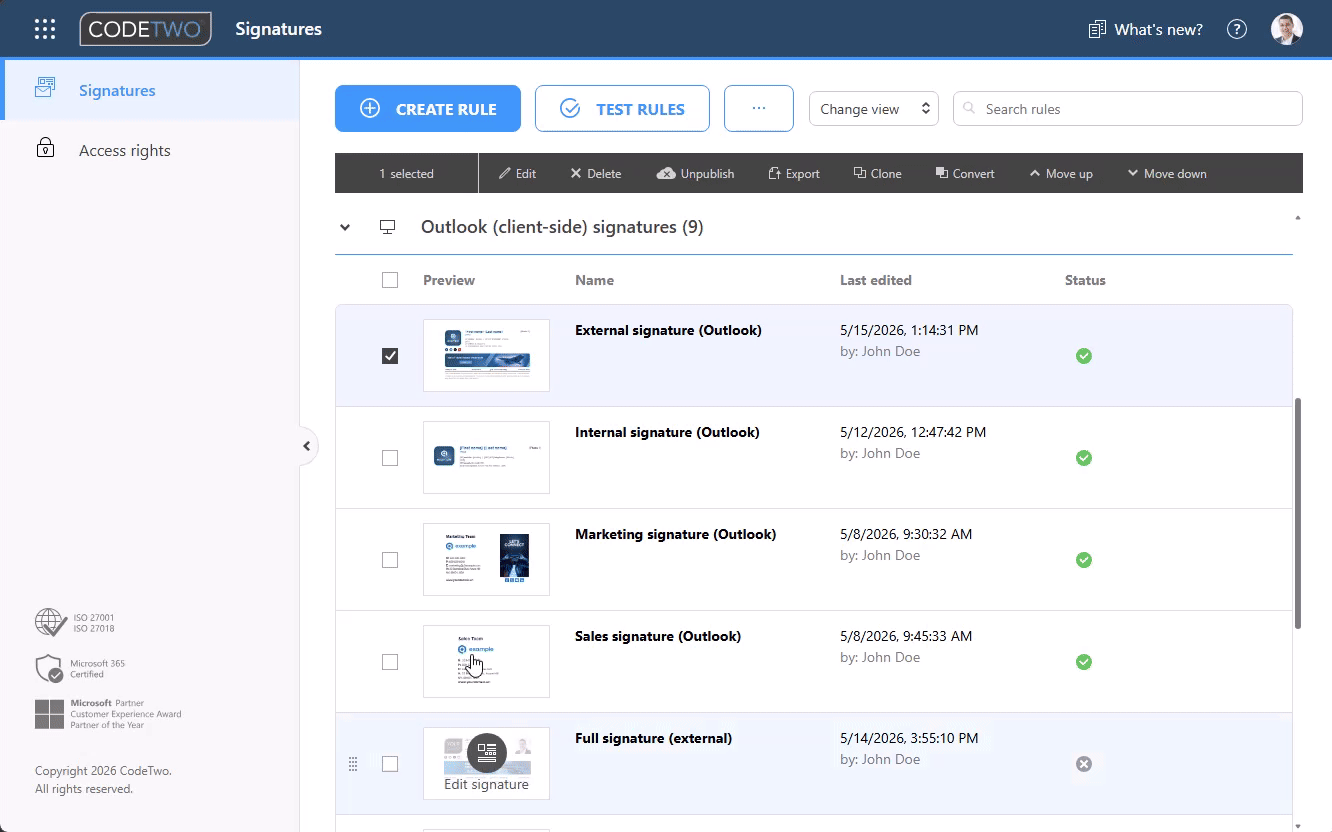Image resolution: width=1332 pixels, height=832 pixels.
Task: Click the Preview column header
Action: click(x=449, y=280)
